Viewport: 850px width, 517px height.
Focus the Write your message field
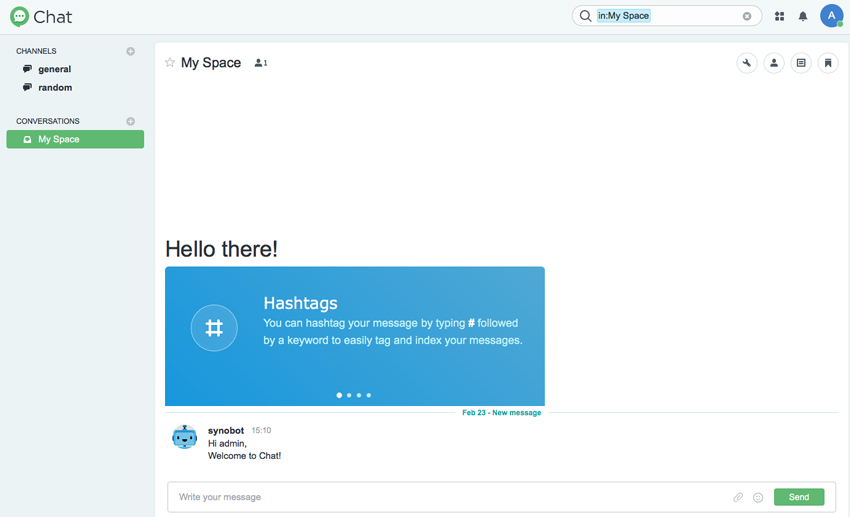coord(450,497)
